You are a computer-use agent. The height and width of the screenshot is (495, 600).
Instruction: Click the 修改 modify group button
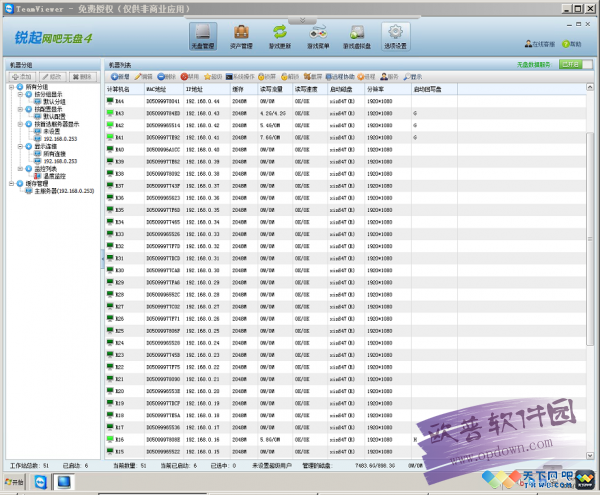pos(52,77)
